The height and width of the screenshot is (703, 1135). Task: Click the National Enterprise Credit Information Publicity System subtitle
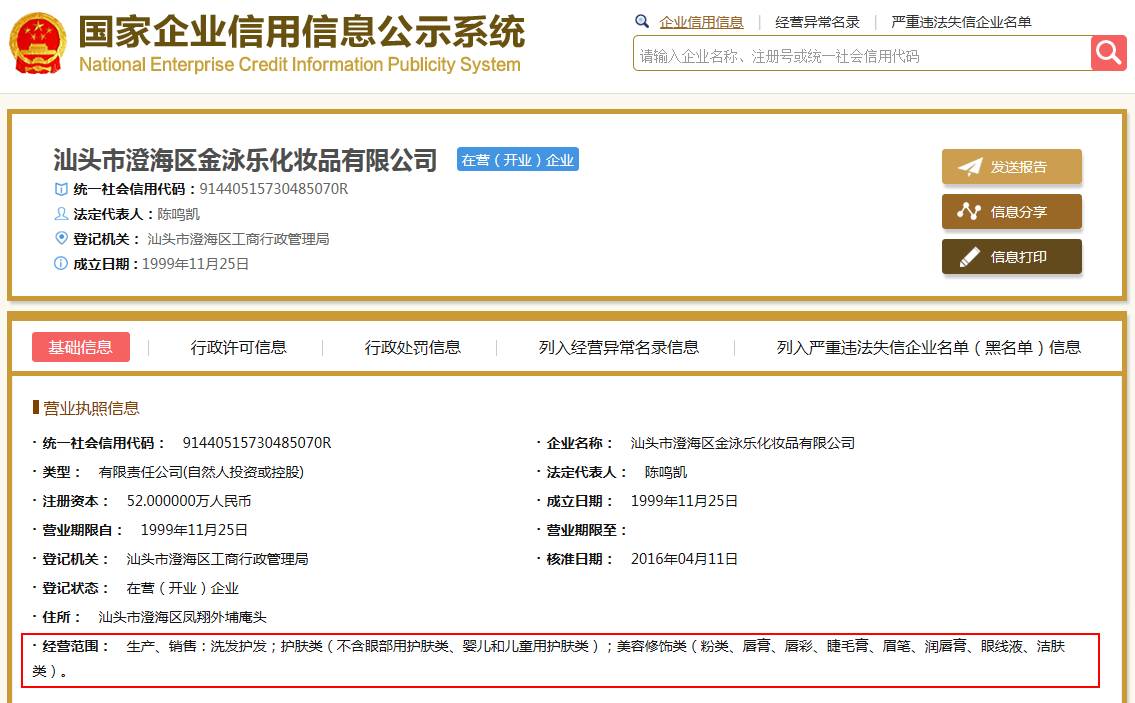tap(300, 64)
